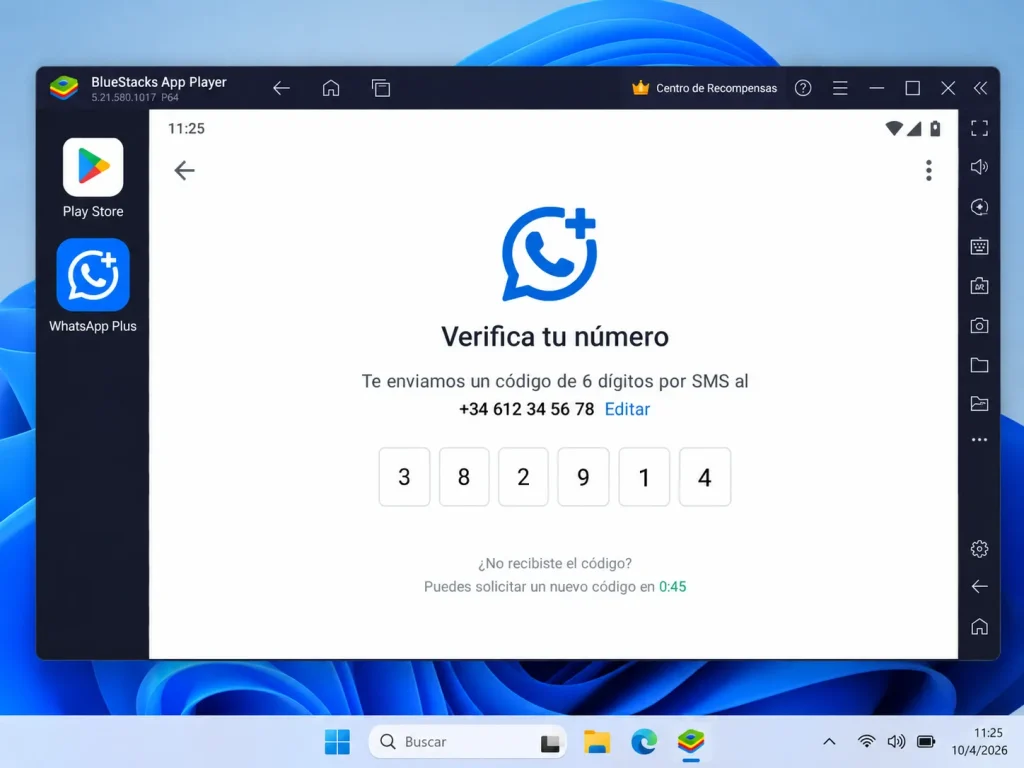
Task: Click the lock cursor icon
Action: pyautogui.click(x=979, y=207)
